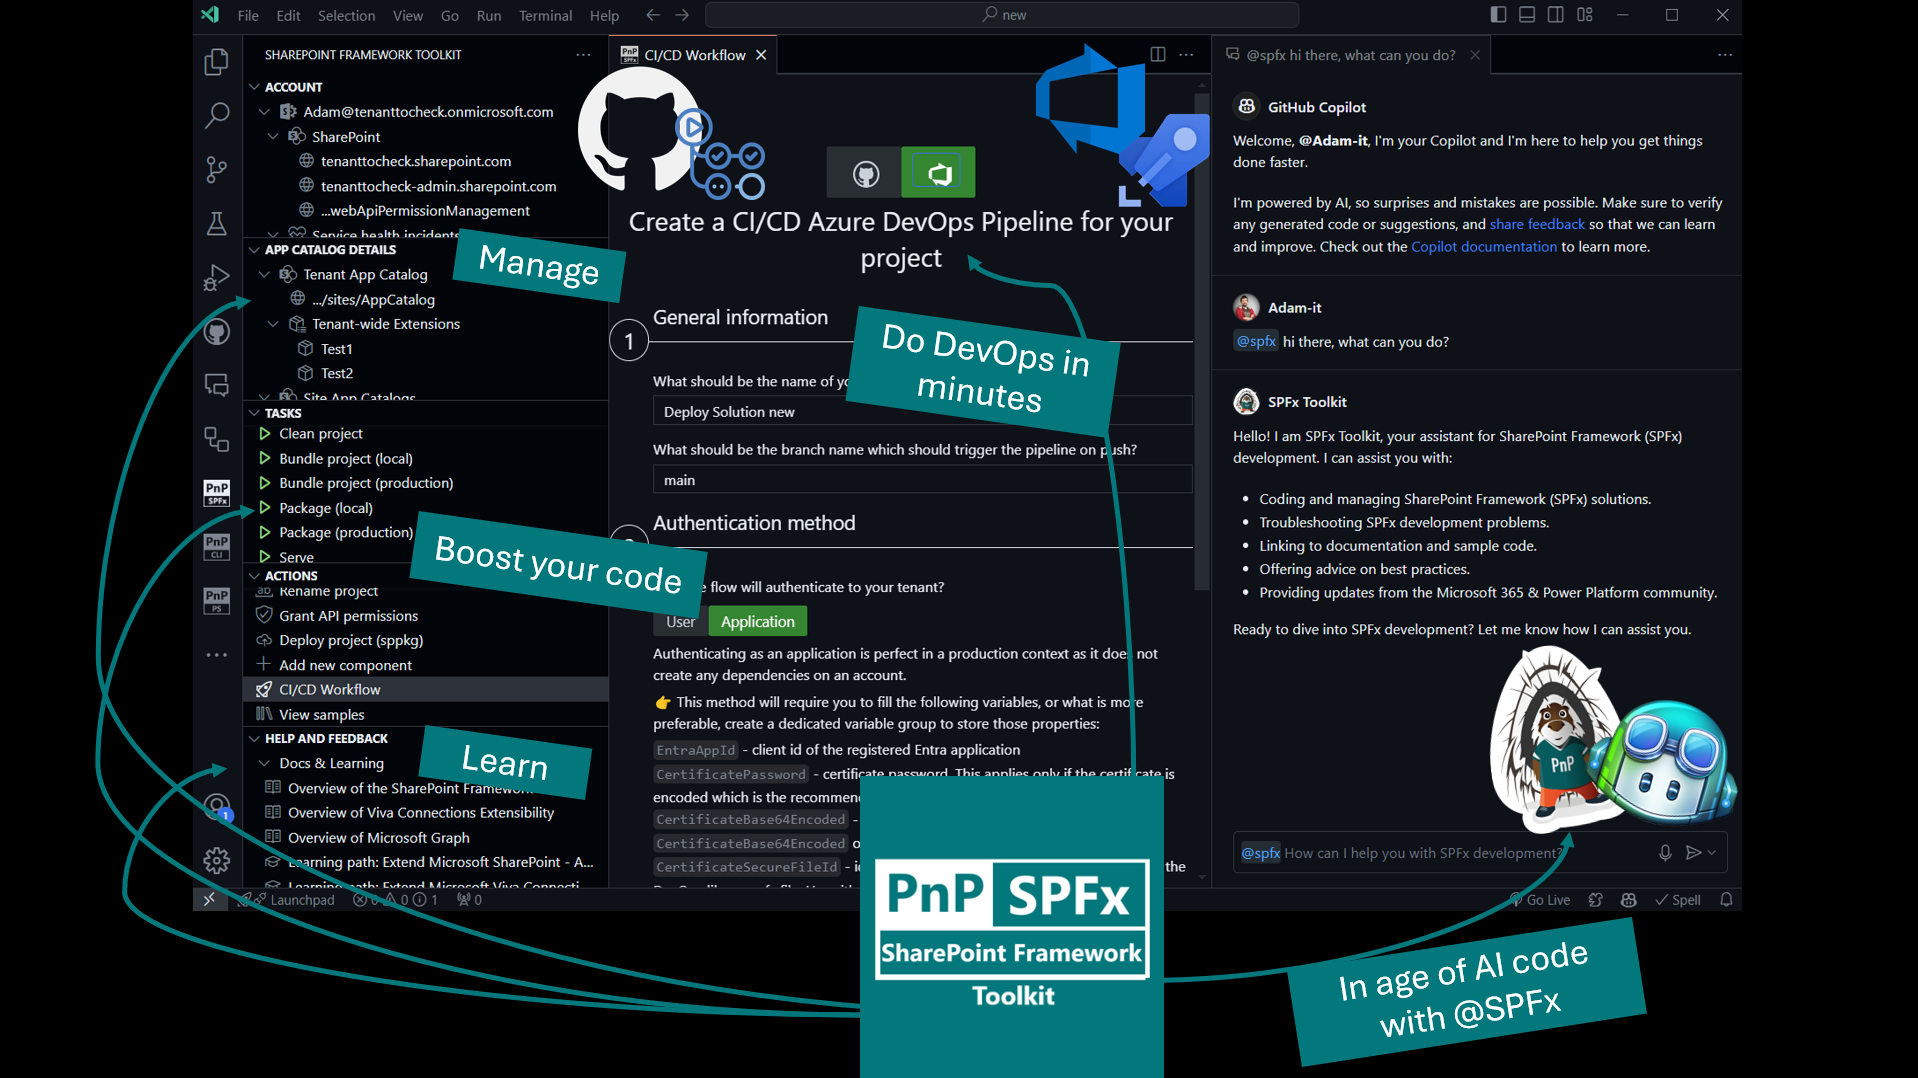Open the SPFx Toolkit sidebar icon

pos(216,492)
